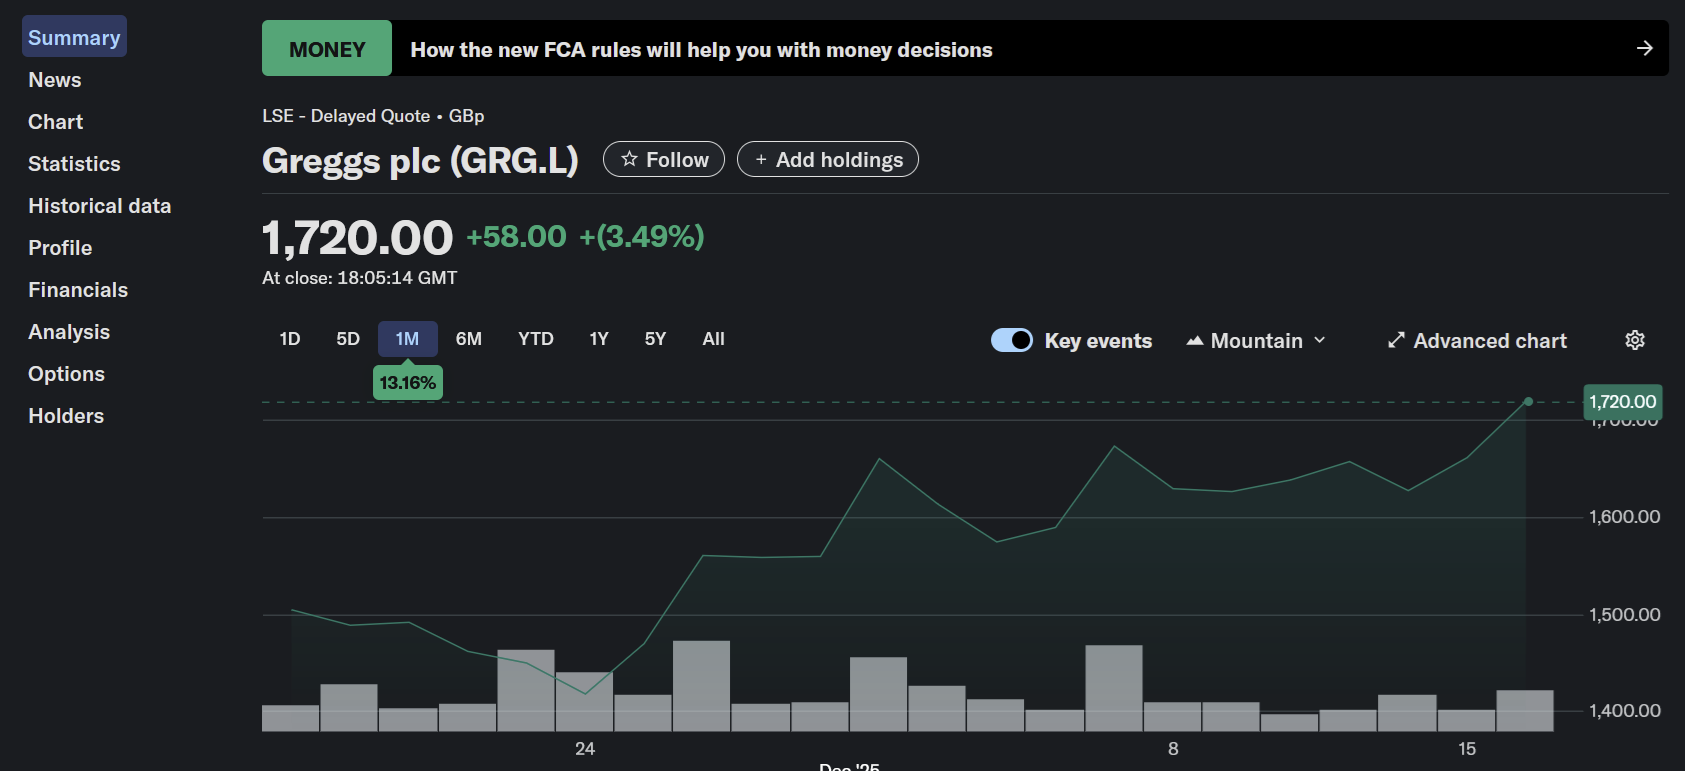Click the +58.00 price change value
Screen dimensions: 1685x771
tap(516, 237)
